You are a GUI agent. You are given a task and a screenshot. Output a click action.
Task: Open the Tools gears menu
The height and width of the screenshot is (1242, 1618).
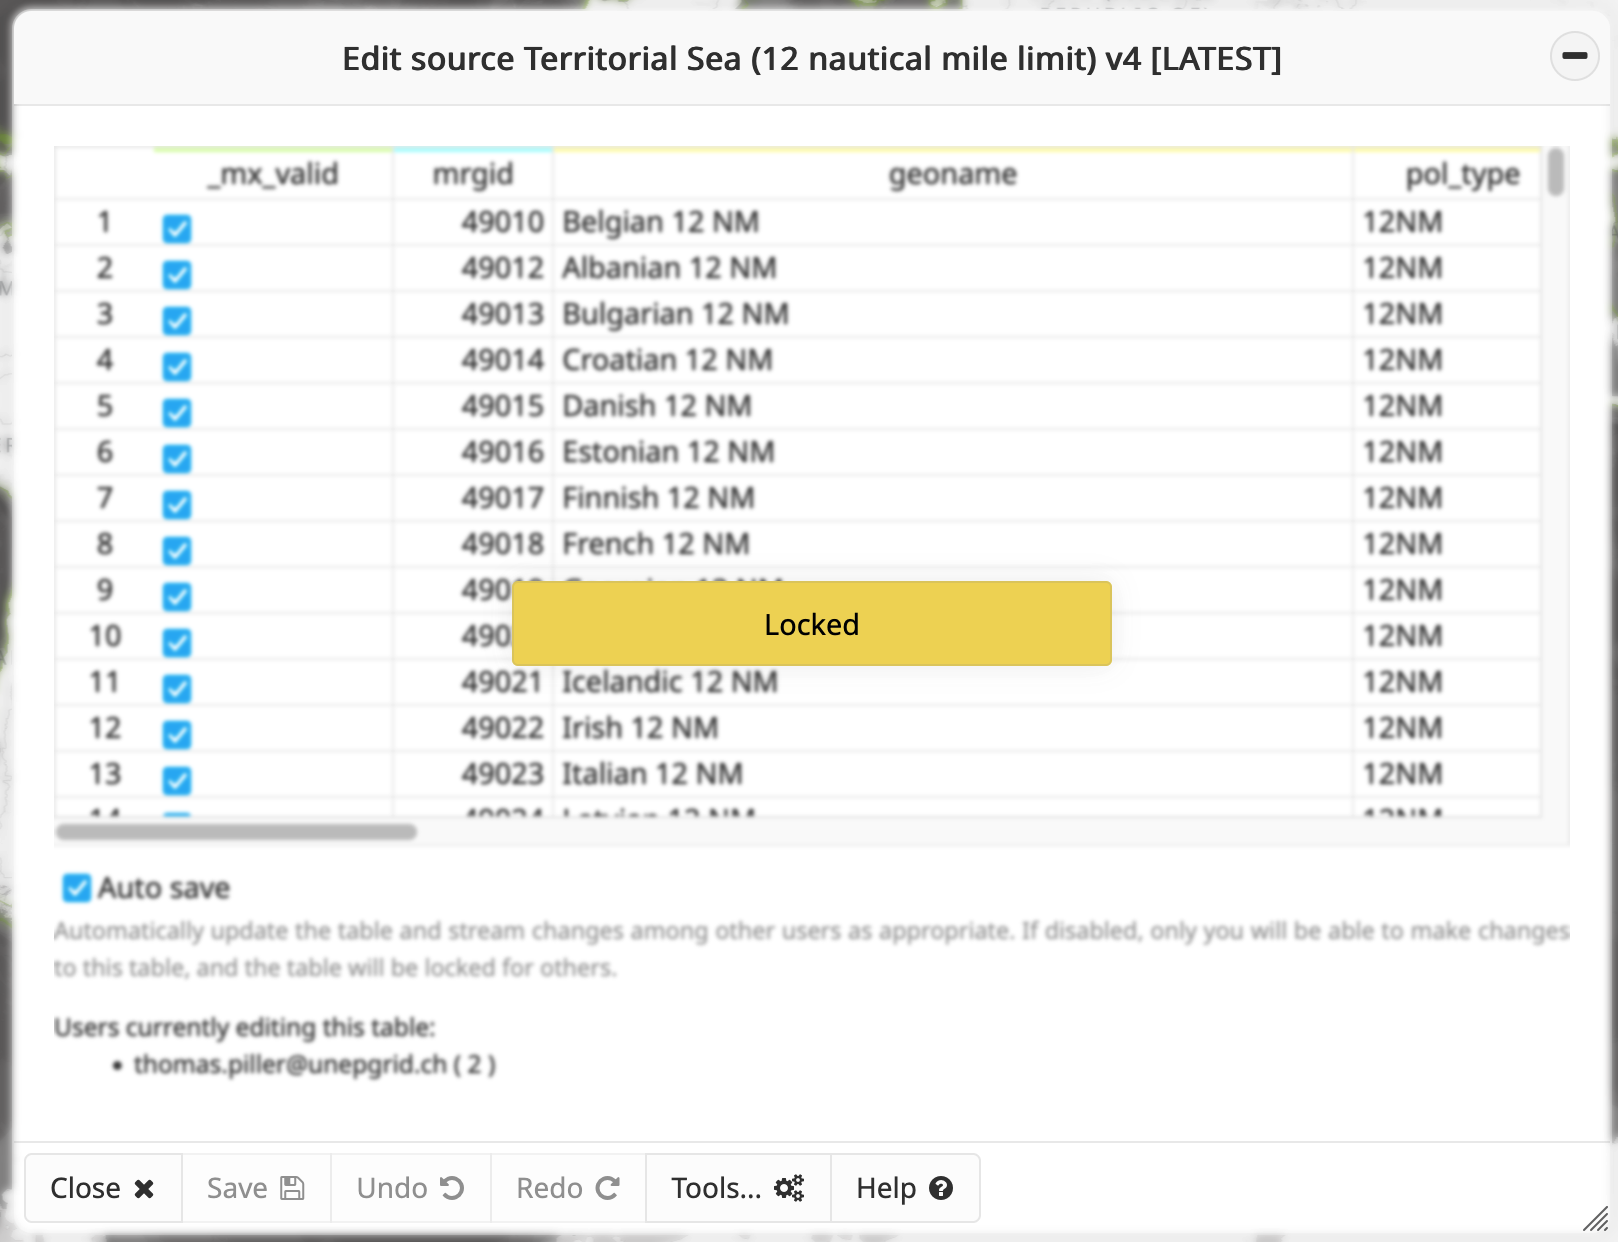tap(737, 1188)
